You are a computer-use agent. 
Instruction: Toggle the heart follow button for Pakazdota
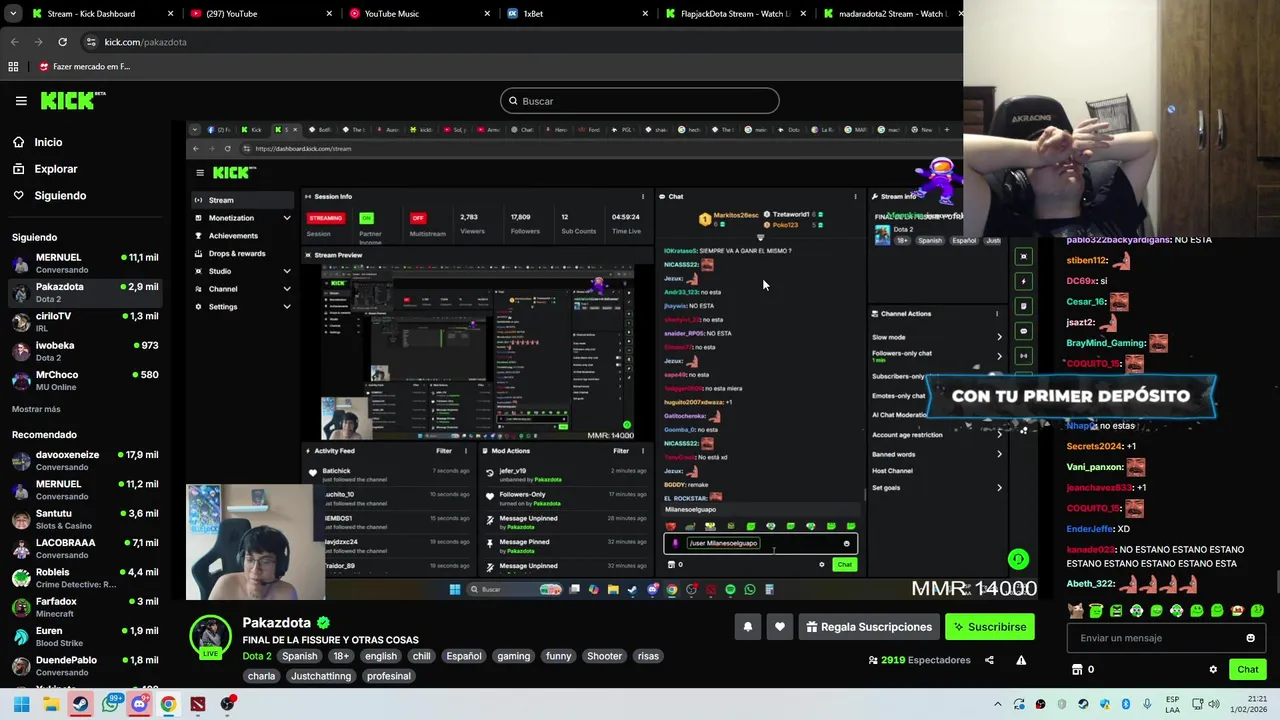coord(780,627)
